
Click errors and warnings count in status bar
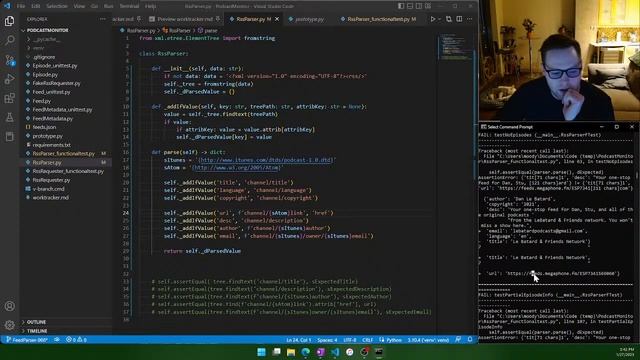[x=76, y=340]
